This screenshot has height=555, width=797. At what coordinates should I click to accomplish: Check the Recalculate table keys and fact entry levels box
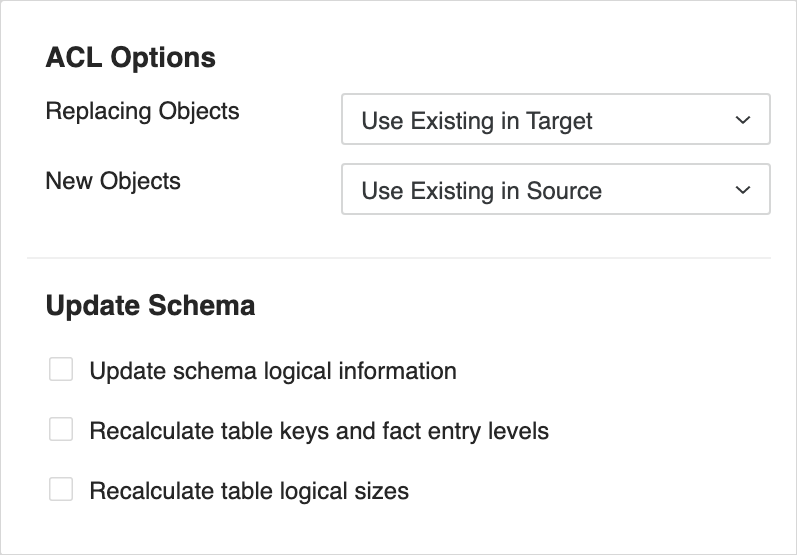click(x=61, y=431)
